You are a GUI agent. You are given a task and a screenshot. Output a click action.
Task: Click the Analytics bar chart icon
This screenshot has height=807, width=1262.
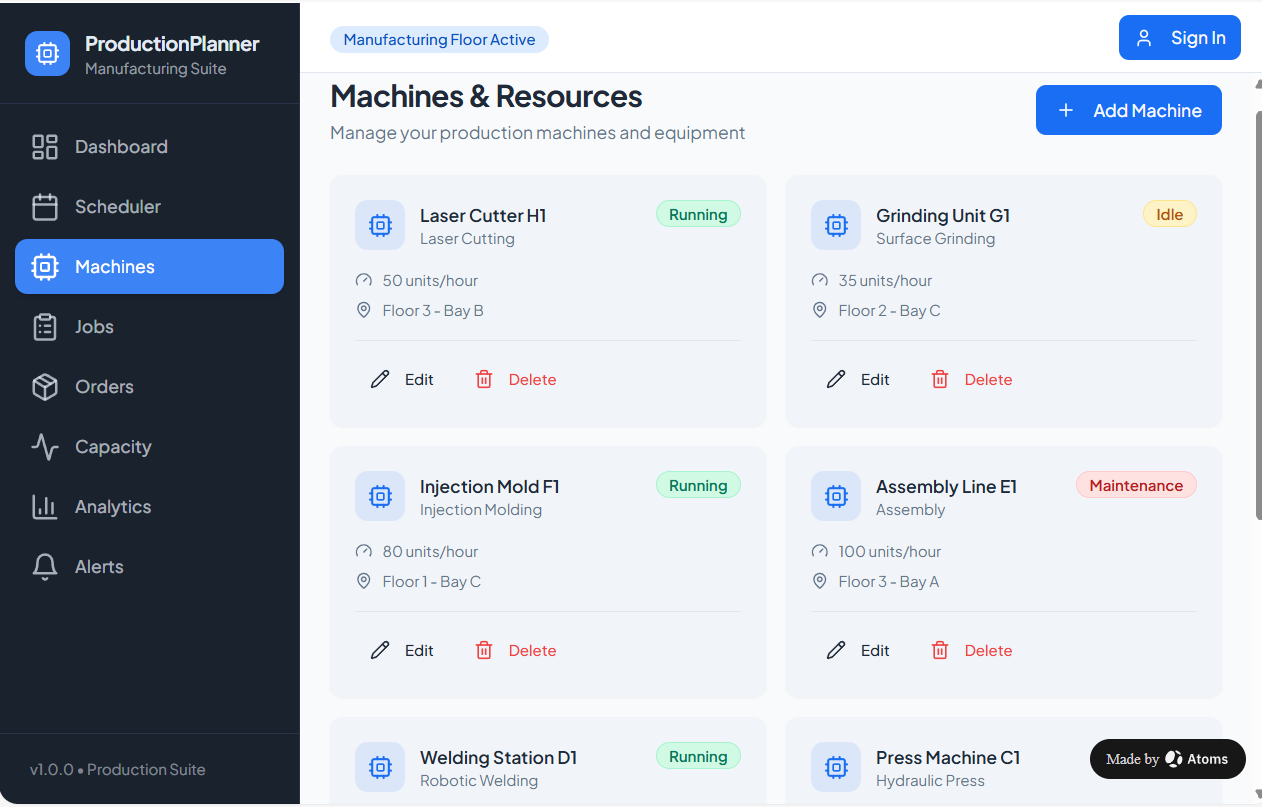click(45, 507)
